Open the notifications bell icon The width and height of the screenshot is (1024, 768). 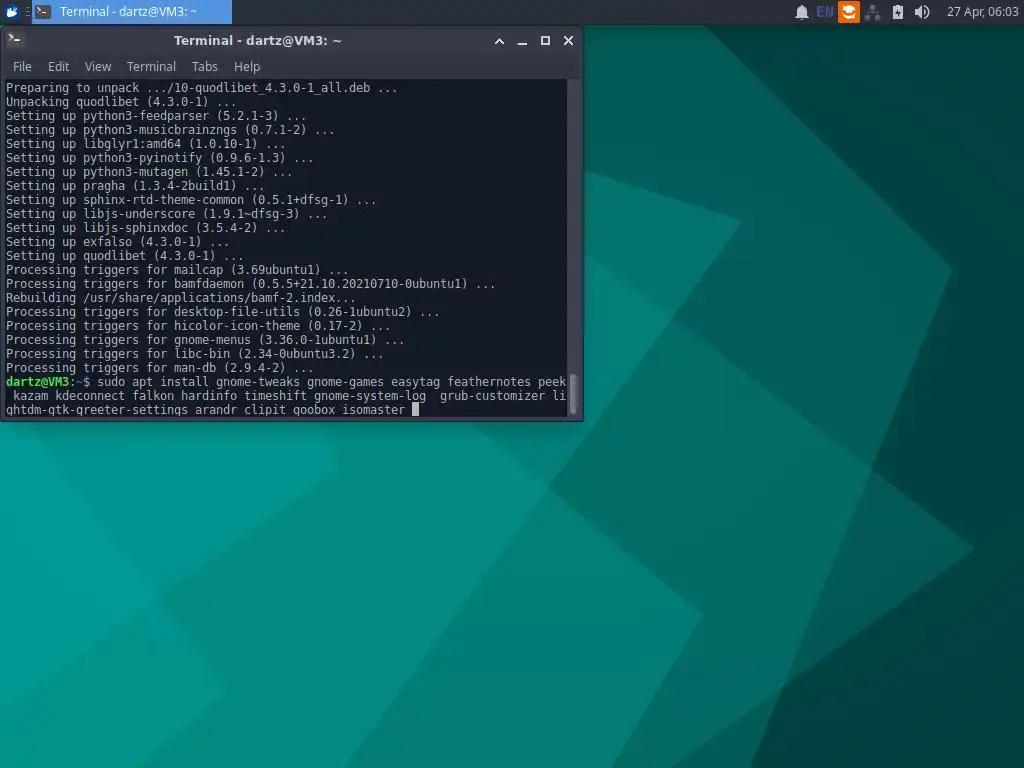pos(801,12)
